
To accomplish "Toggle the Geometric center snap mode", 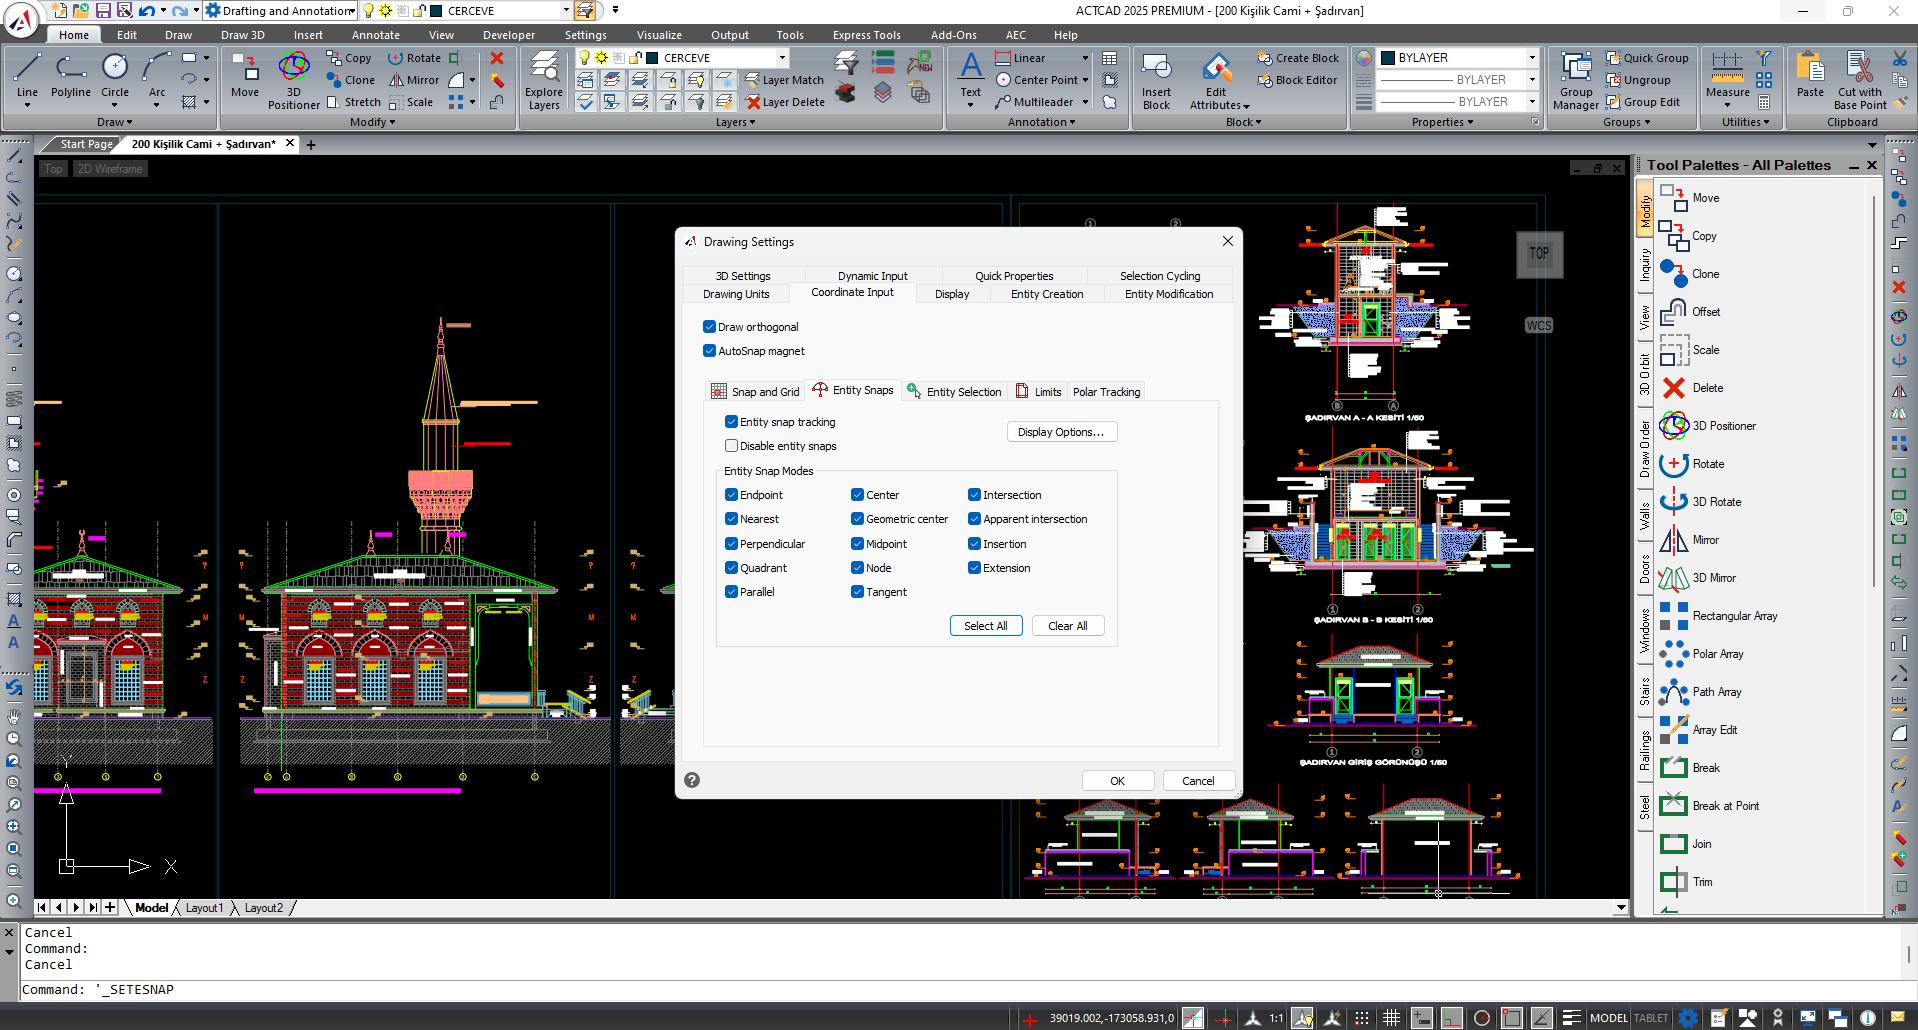I will coord(857,519).
